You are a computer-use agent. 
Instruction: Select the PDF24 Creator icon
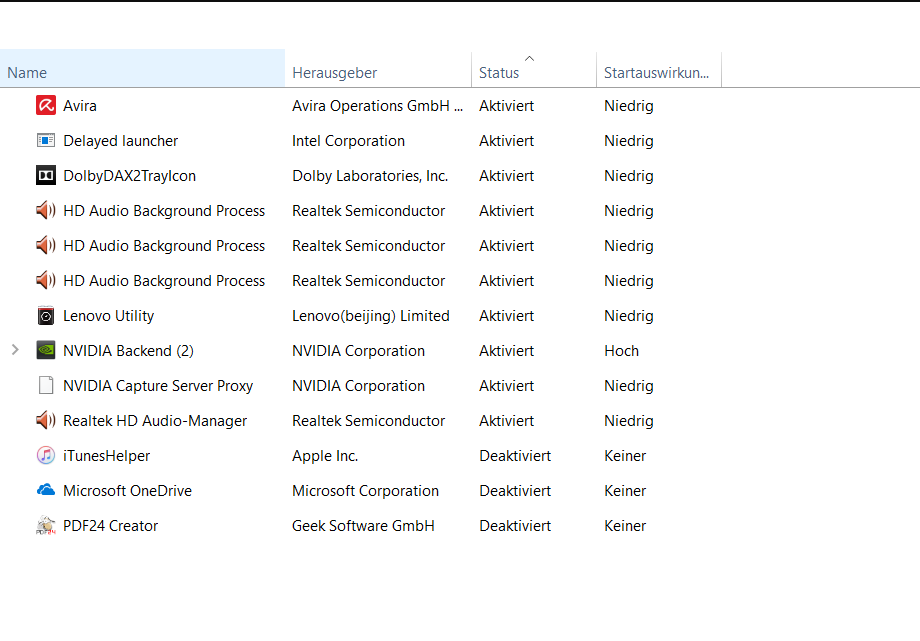point(46,526)
